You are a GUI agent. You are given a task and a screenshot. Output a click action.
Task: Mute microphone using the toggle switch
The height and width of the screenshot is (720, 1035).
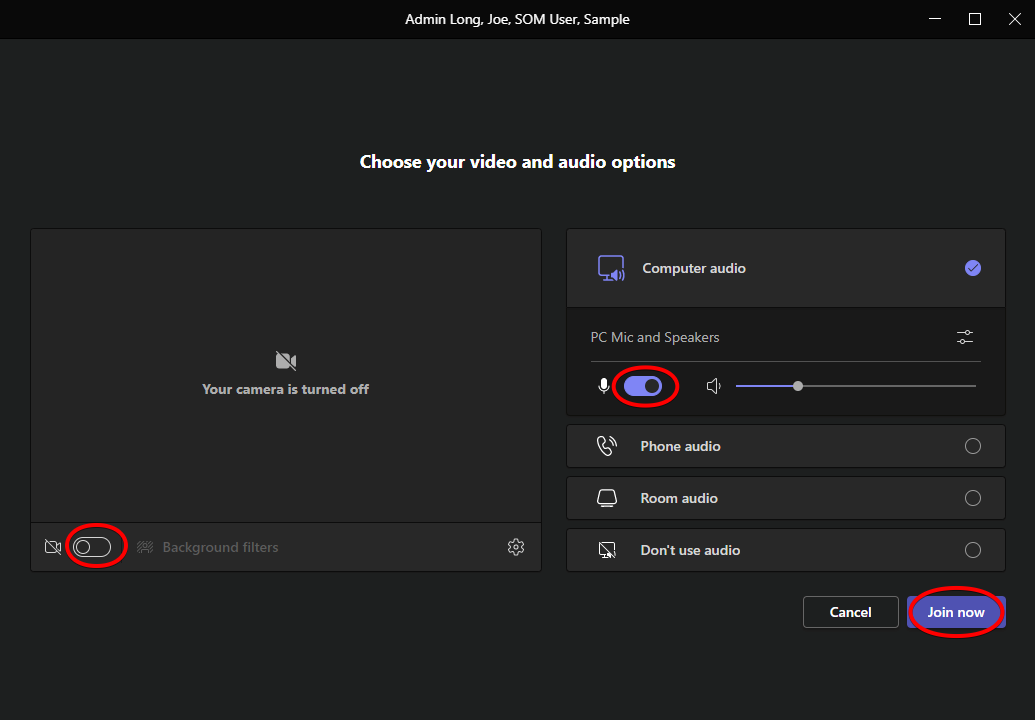click(x=643, y=386)
